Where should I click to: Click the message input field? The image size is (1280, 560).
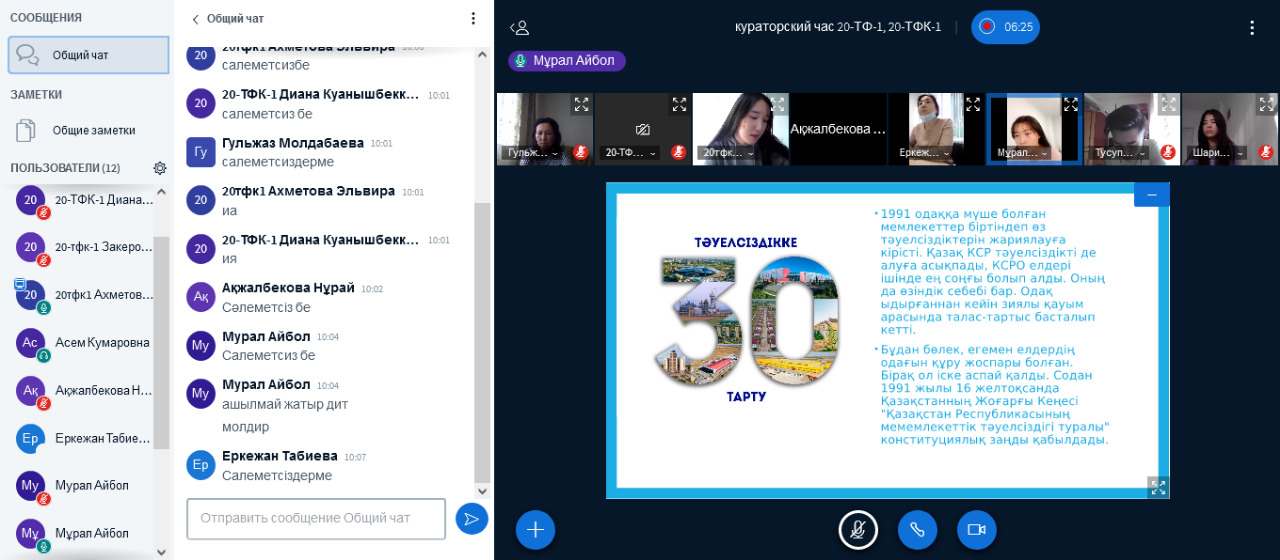pos(316,519)
